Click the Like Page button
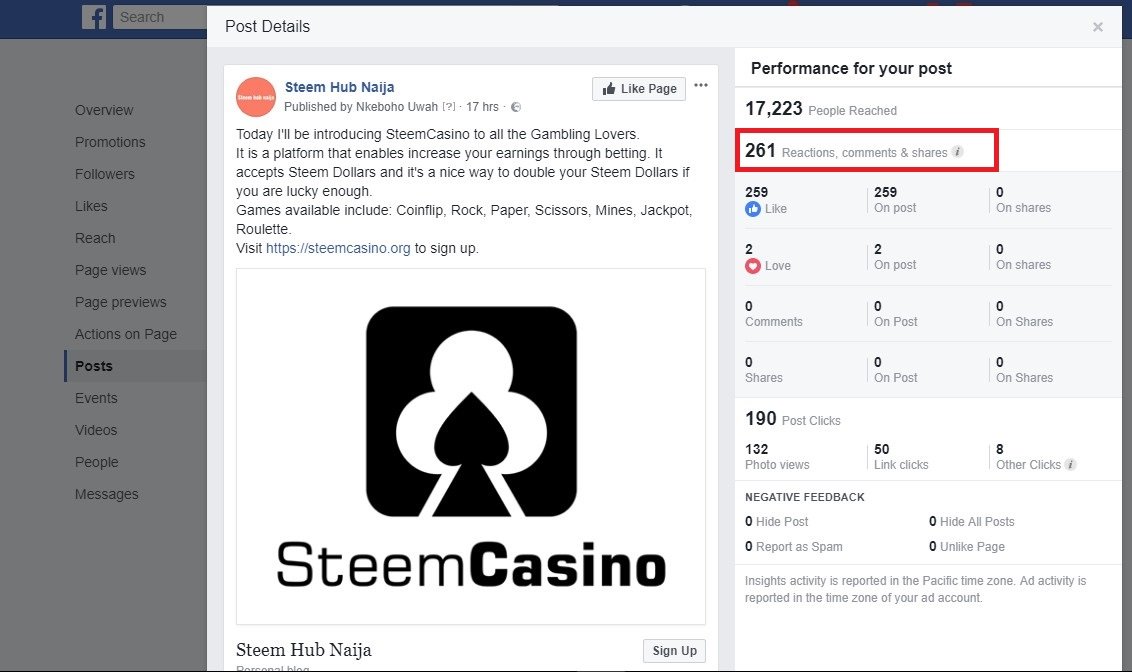 click(639, 89)
